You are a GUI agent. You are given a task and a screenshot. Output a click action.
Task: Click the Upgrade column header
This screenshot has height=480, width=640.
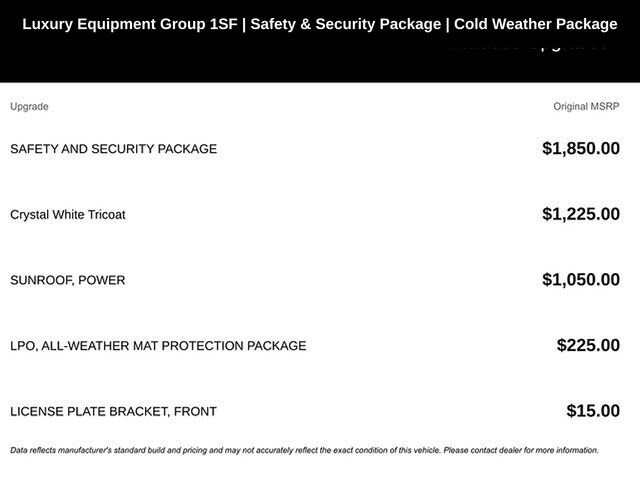coord(29,107)
